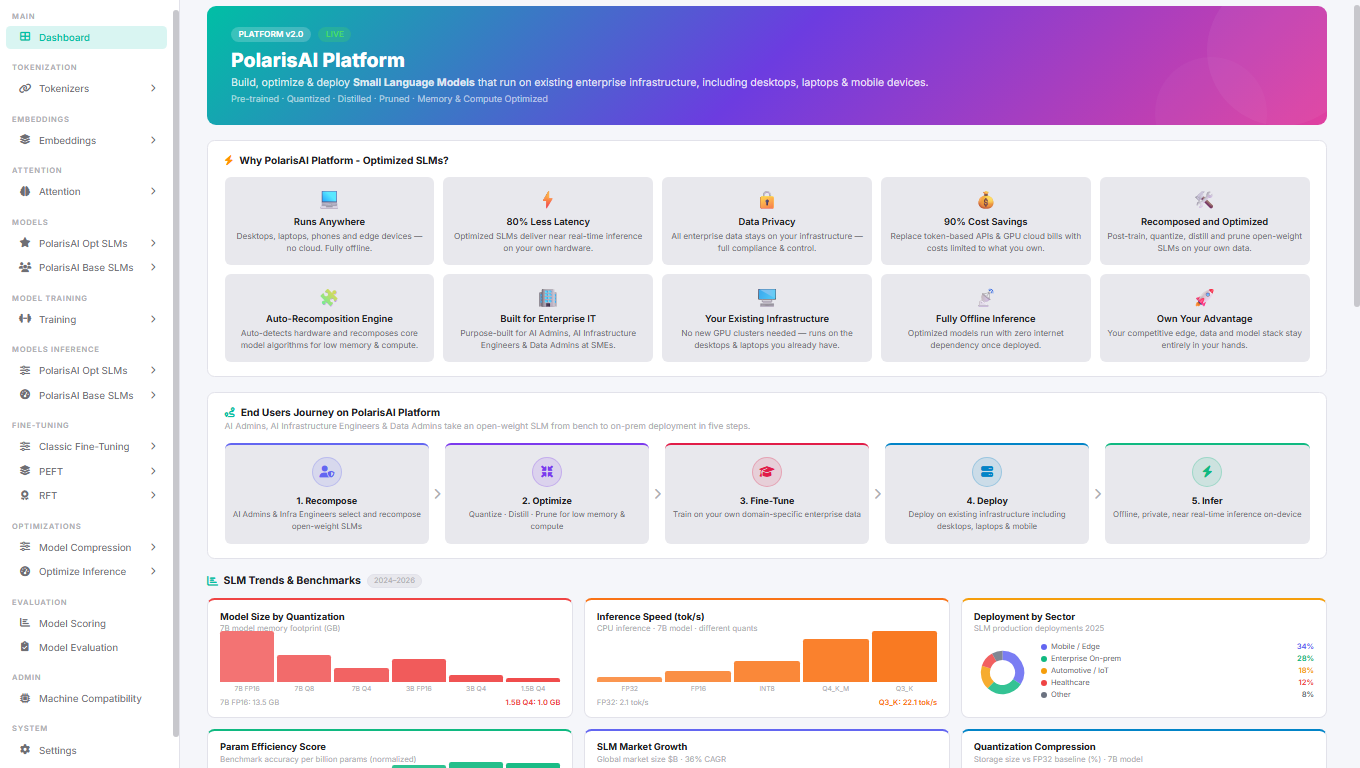Click the Infer lightning bolt icon
The width and height of the screenshot is (1360, 768).
(x=1207, y=472)
